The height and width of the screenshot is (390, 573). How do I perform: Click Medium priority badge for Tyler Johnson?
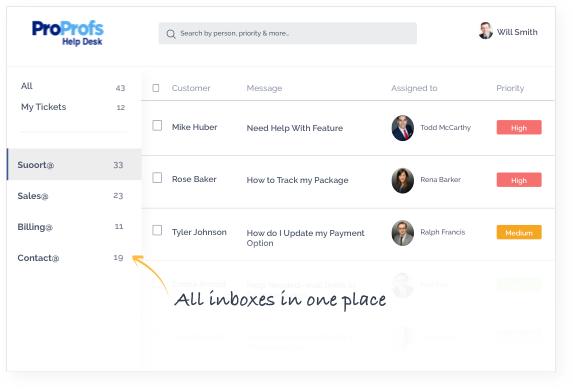[x=519, y=232]
